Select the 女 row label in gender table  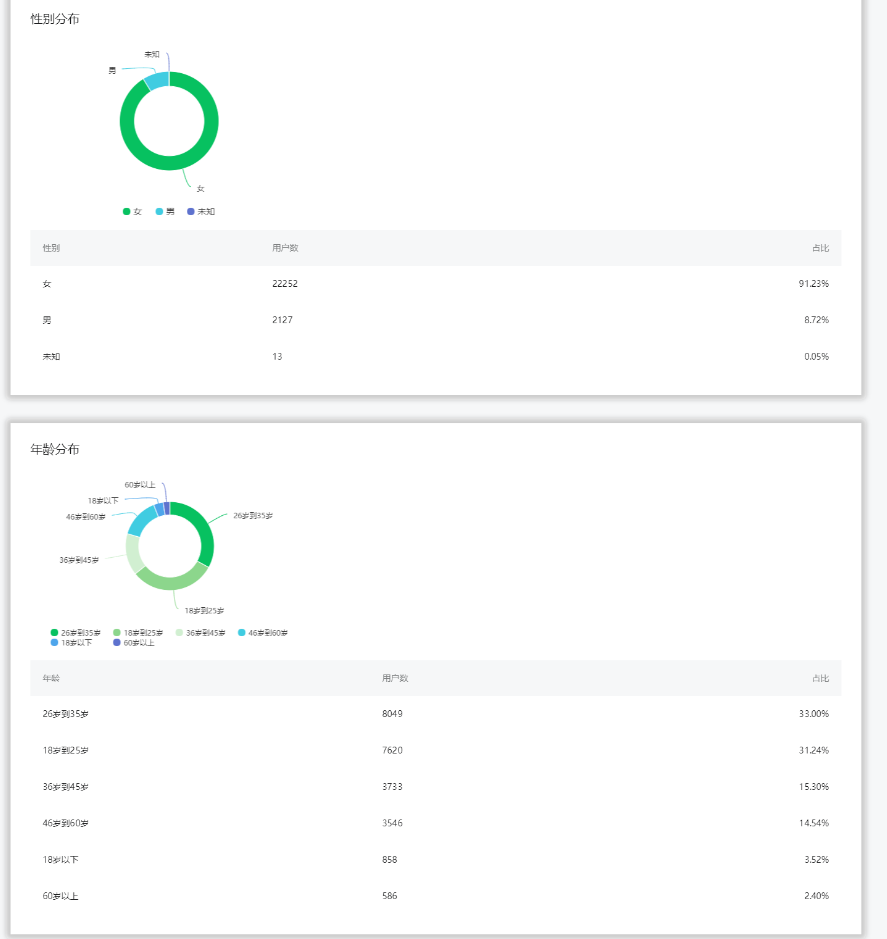tap(47, 284)
